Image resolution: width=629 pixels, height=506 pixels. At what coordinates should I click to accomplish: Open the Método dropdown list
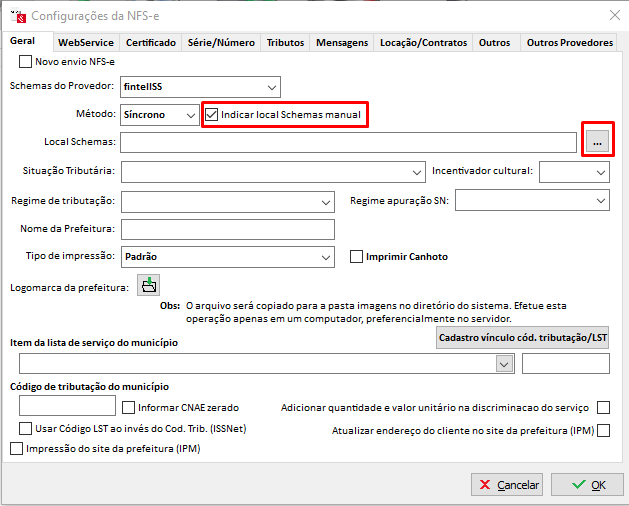pos(191,115)
